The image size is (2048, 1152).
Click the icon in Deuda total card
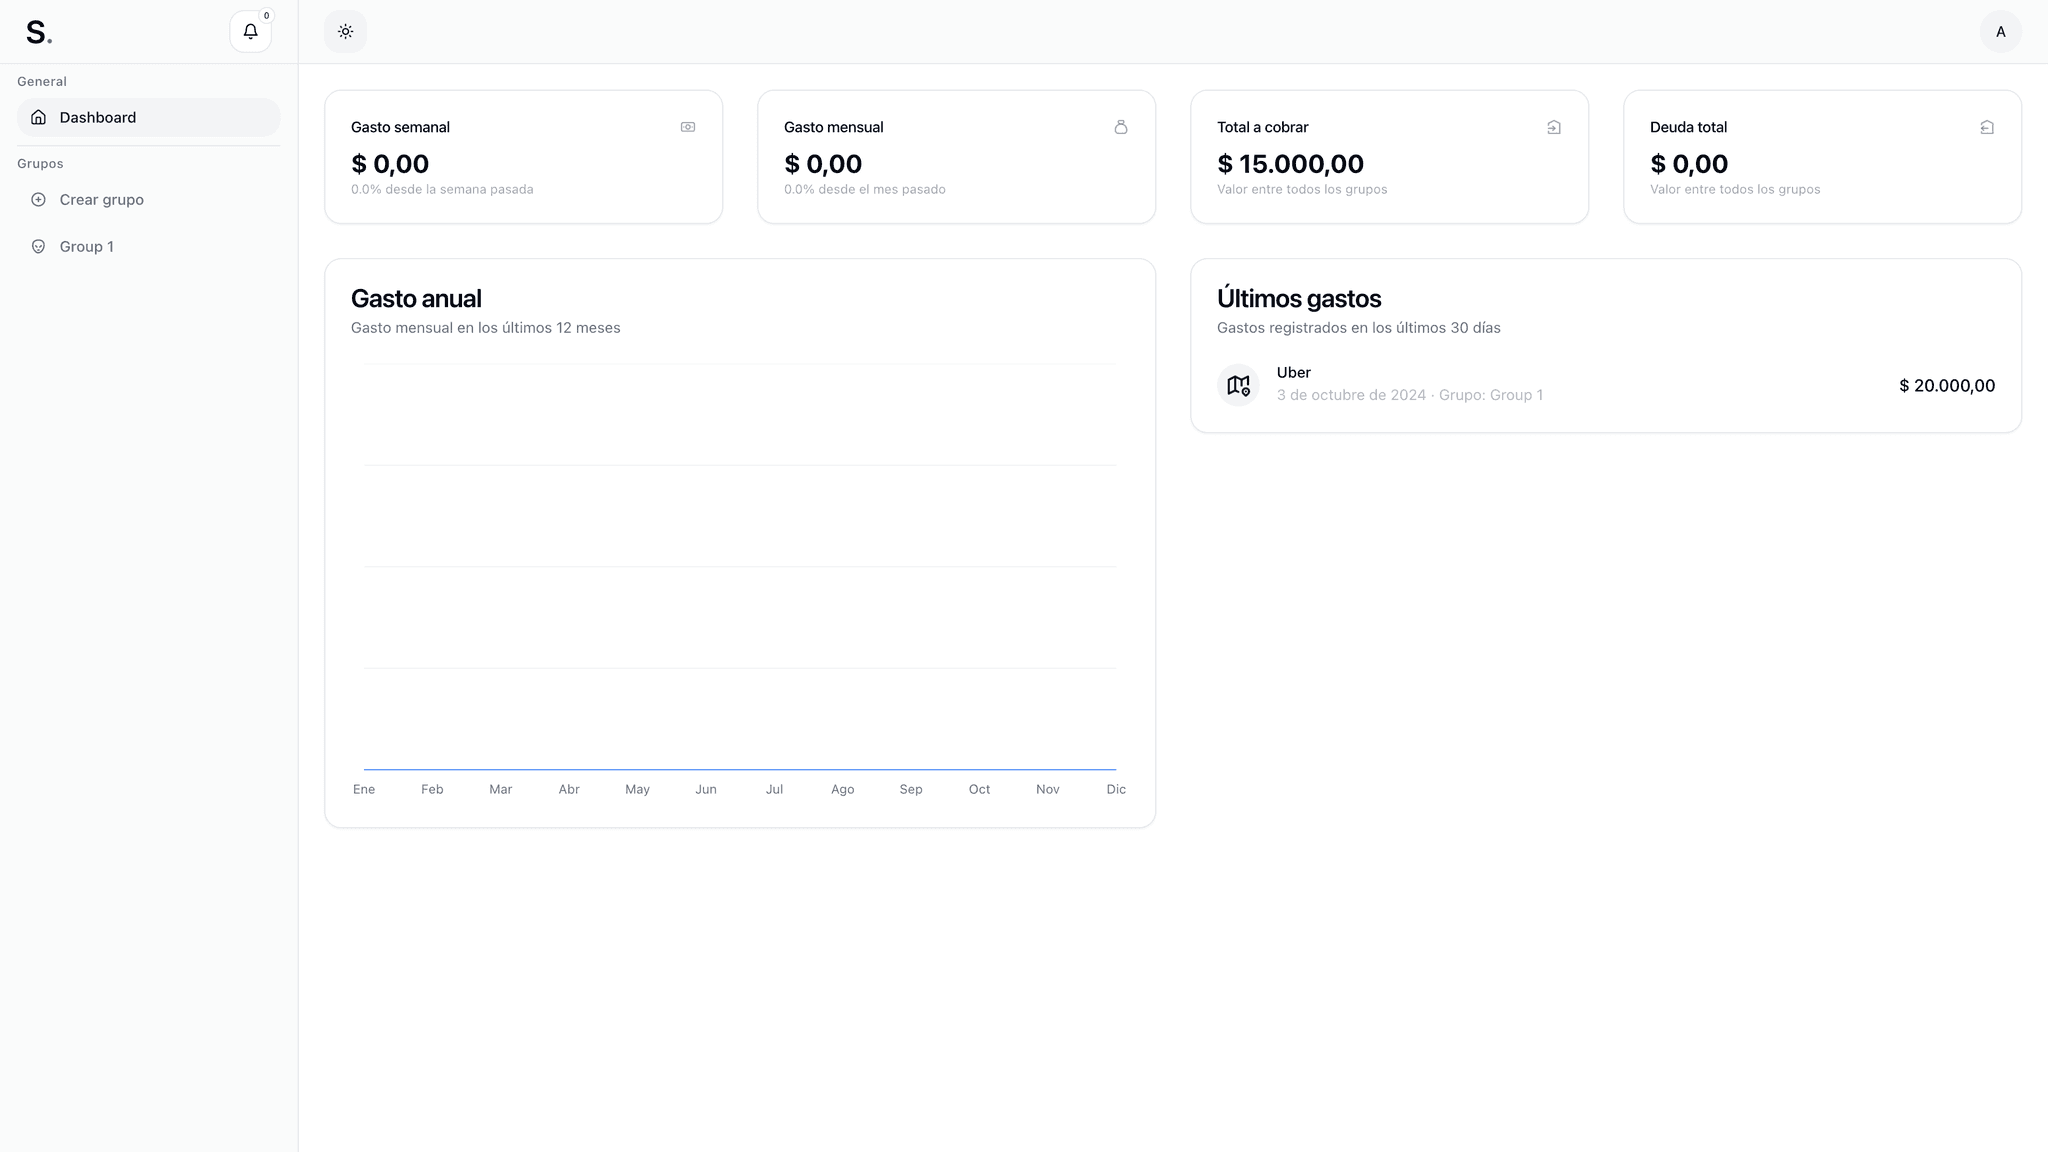pos(1987,127)
